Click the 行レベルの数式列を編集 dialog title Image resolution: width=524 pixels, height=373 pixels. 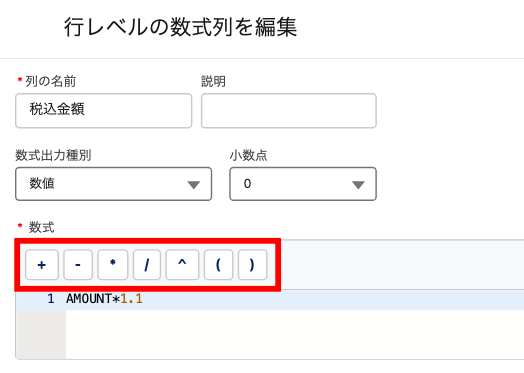pyautogui.click(x=180, y=27)
